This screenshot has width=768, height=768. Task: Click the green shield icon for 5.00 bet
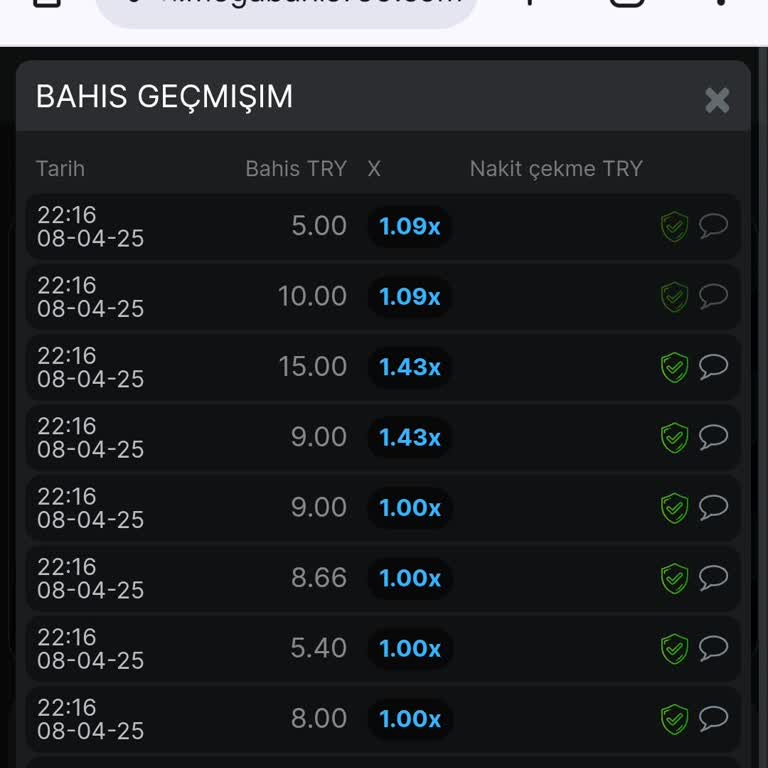tap(675, 227)
